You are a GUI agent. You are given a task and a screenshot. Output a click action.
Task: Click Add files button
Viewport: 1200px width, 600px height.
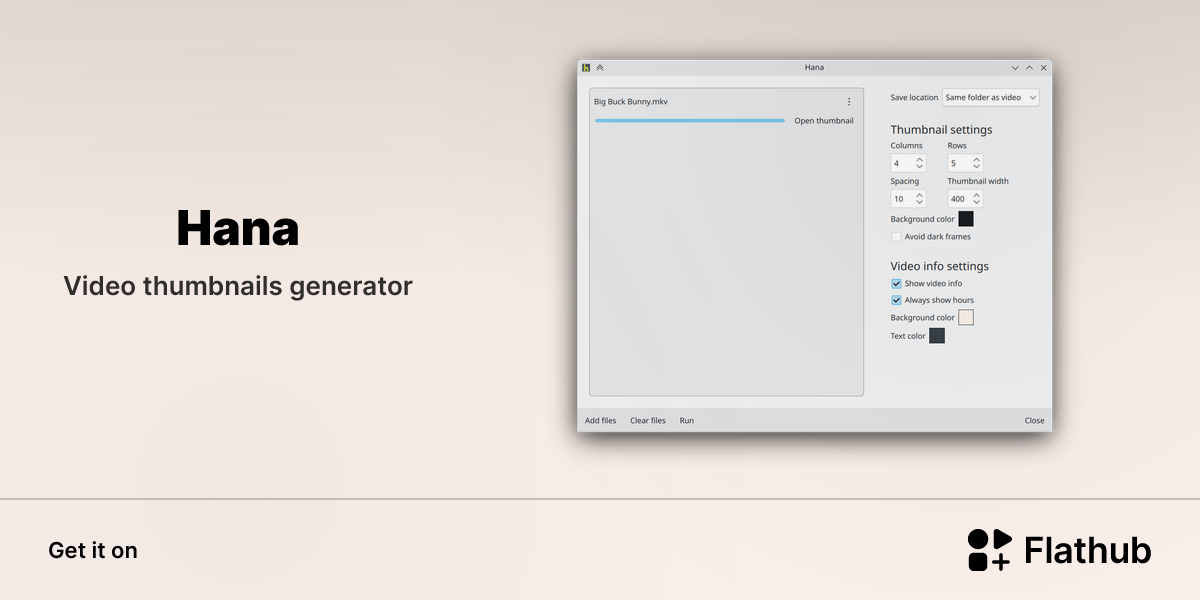point(601,421)
